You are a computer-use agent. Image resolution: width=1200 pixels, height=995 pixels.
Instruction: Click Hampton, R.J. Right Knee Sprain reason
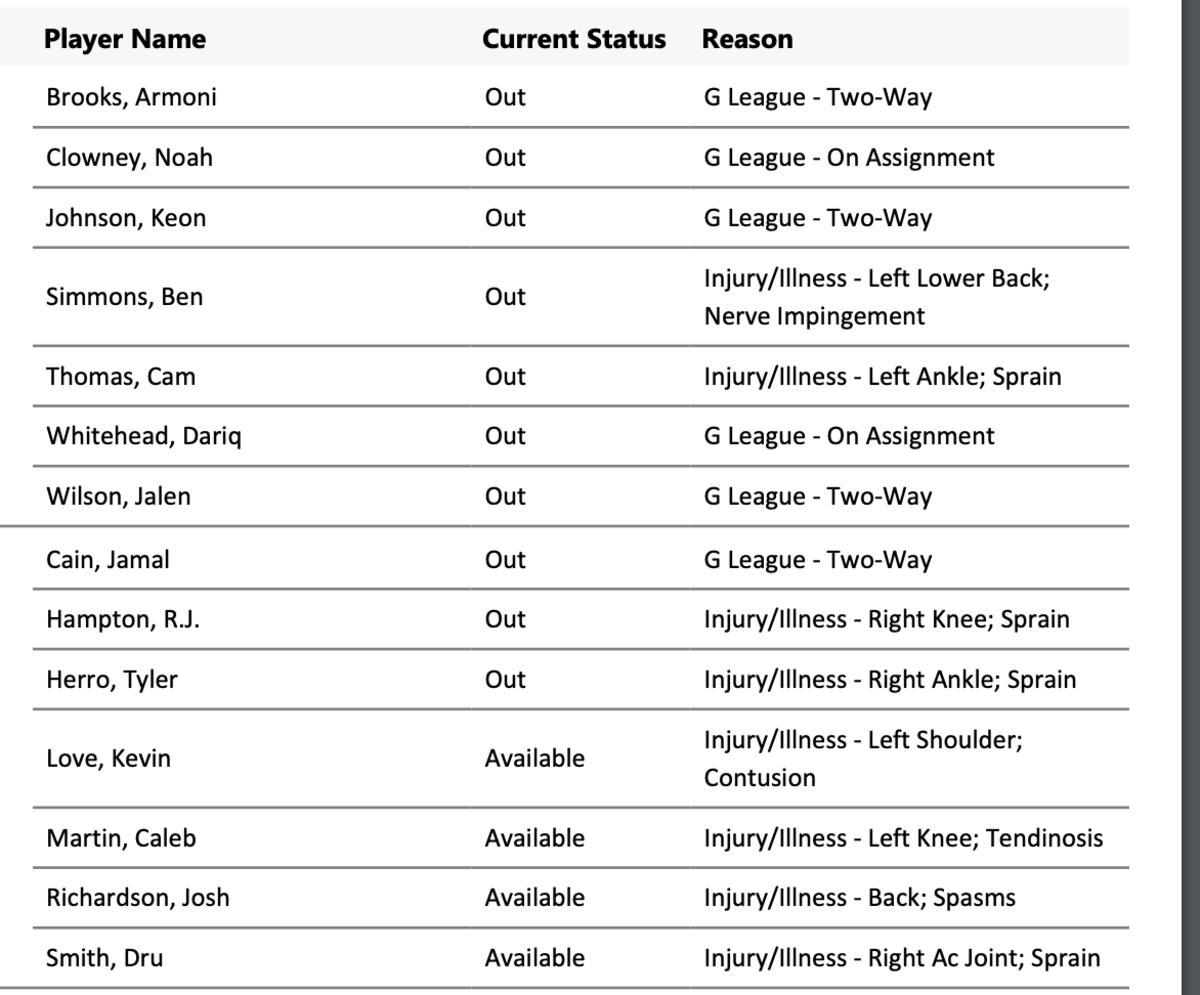coord(886,619)
